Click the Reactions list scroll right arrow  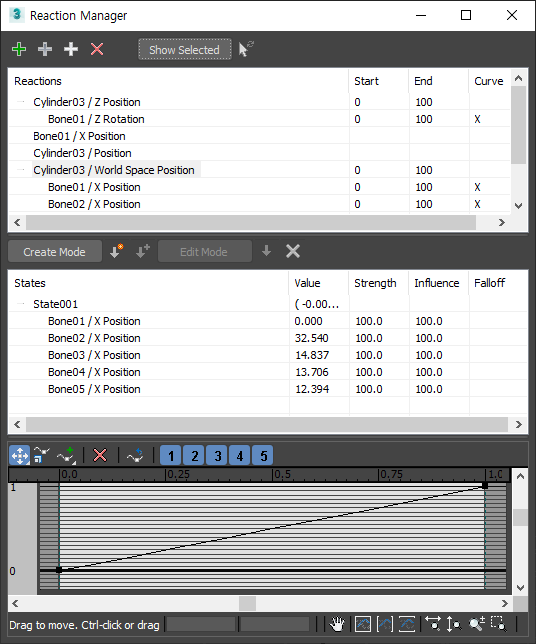[x=501, y=222]
